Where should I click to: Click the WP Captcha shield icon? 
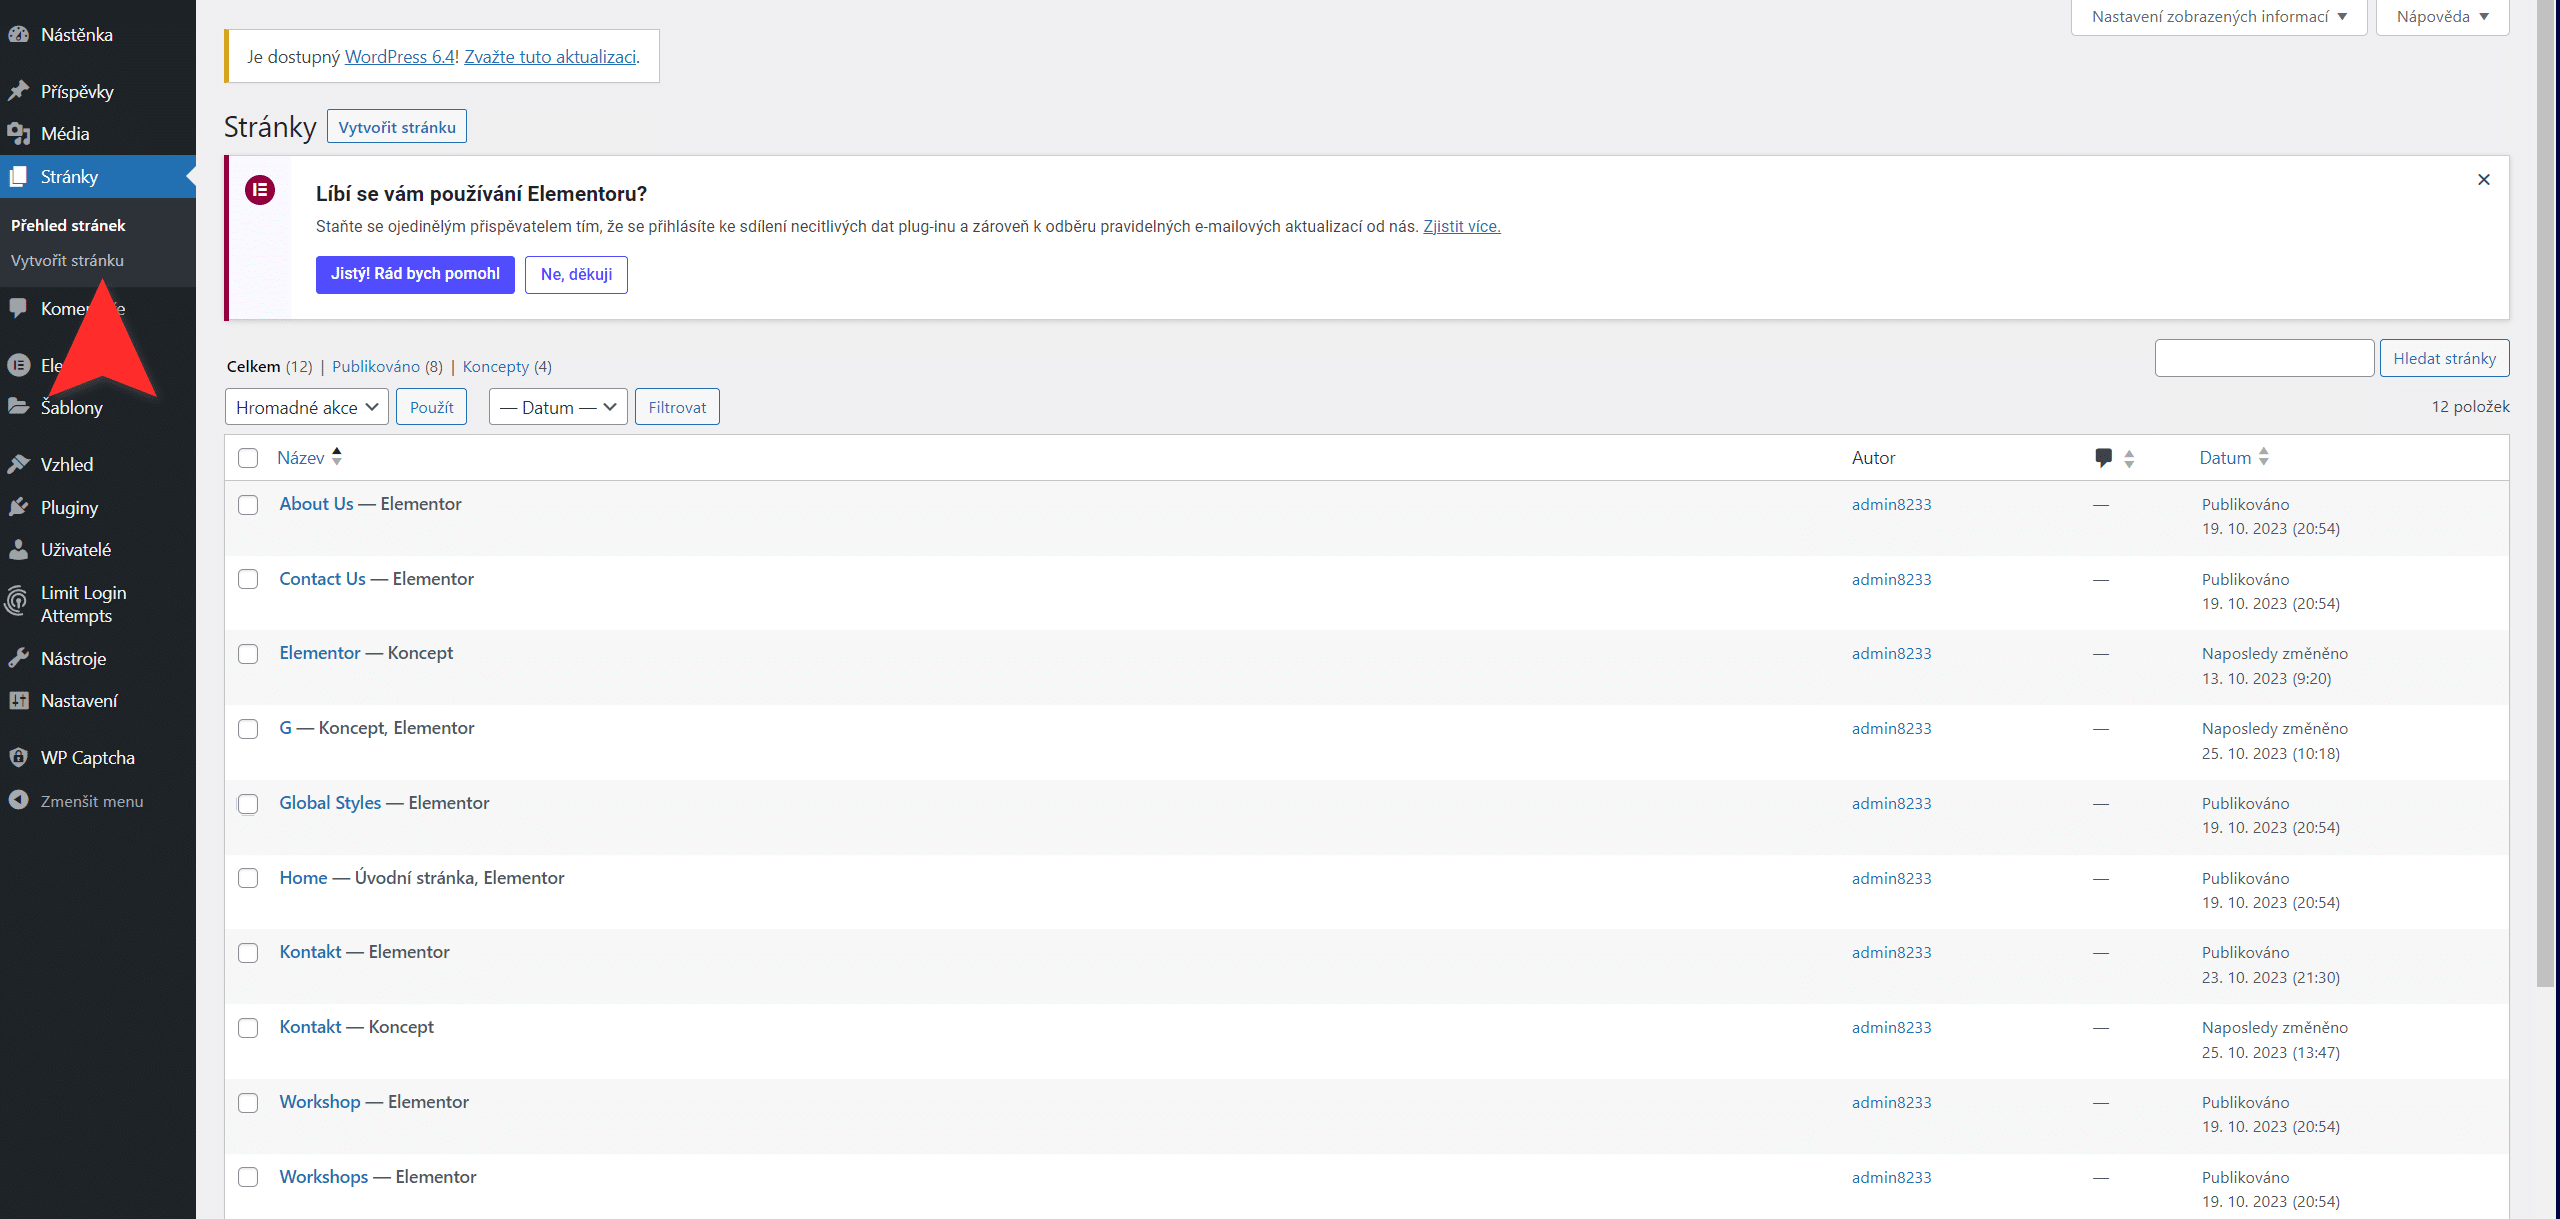[x=18, y=757]
